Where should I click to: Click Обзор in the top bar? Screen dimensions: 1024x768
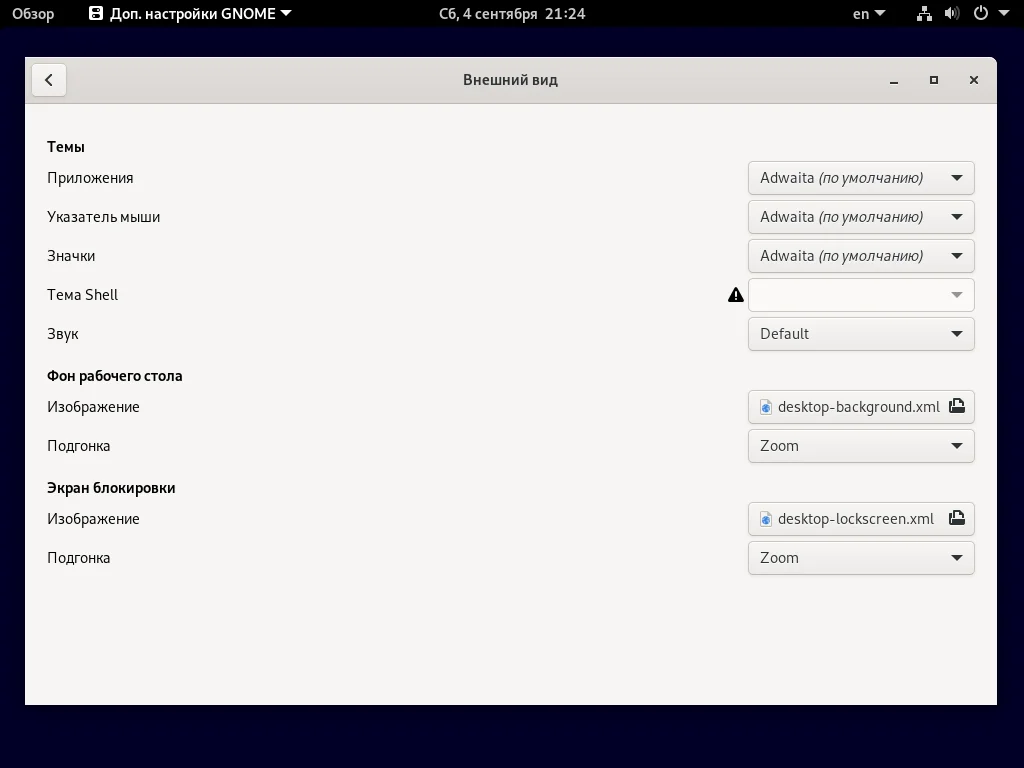[x=35, y=14]
